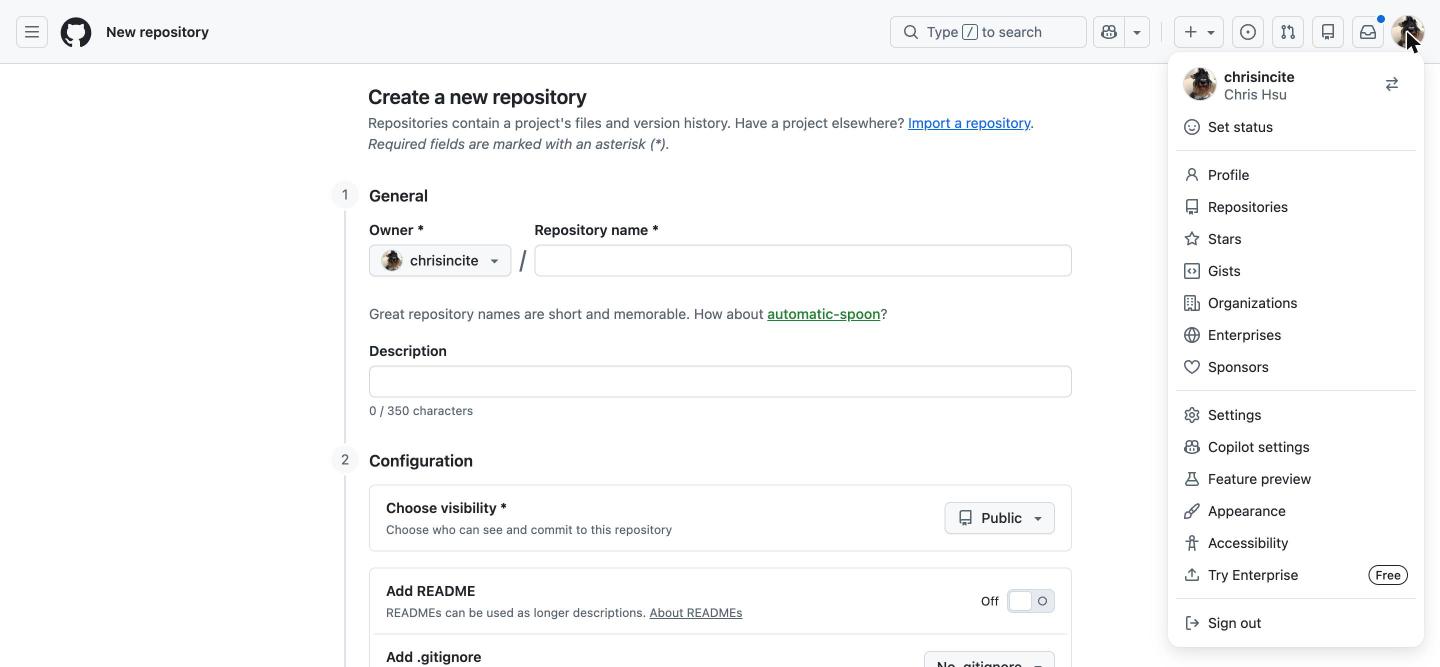Click the GitHub logo homepage icon
This screenshot has height=667, width=1440.
(x=76, y=32)
